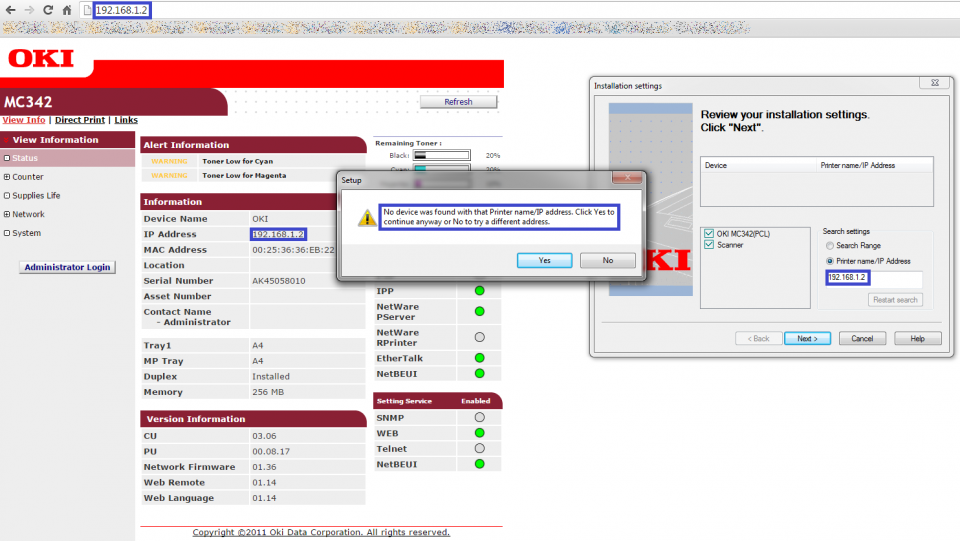This screenshot has width=960, height=541.
Task: Click the OKI logo on the web page
Action: pyautogui.click(x=41, y=59)
